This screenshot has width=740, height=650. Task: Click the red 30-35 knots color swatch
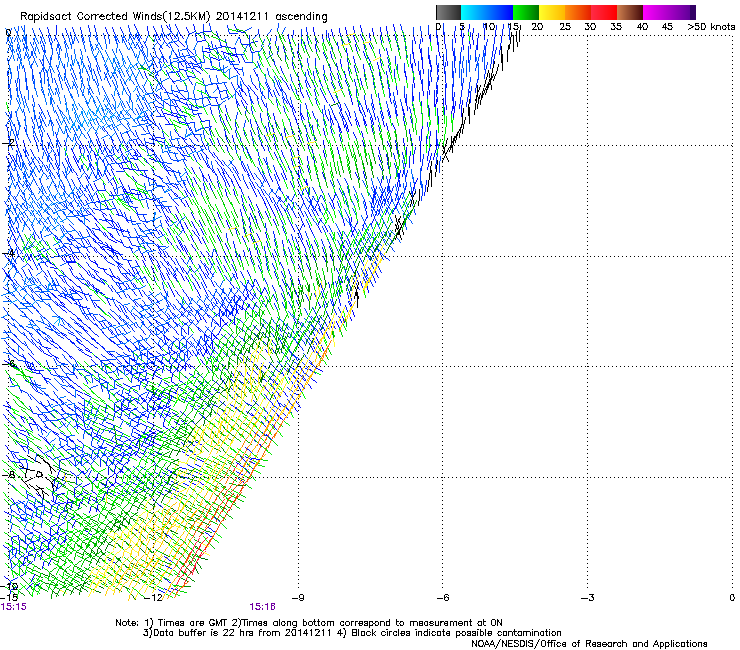604,12
